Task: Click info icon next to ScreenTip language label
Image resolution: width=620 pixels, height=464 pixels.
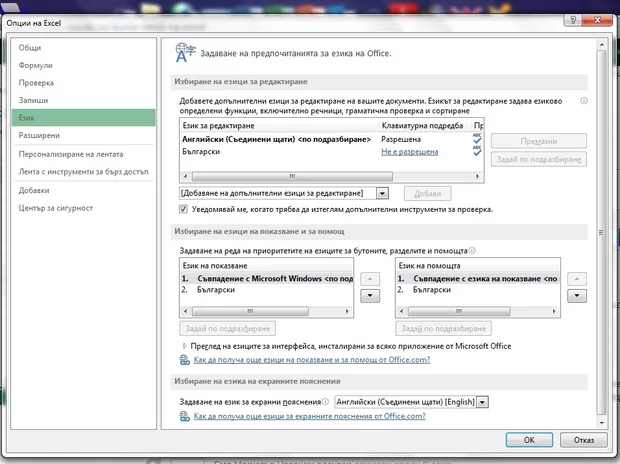Action: [325, 402]
